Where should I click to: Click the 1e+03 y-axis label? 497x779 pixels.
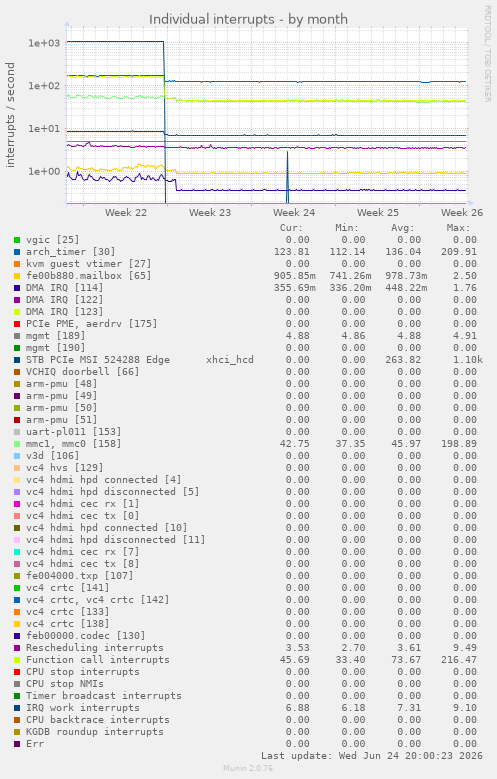coord(44,43)
